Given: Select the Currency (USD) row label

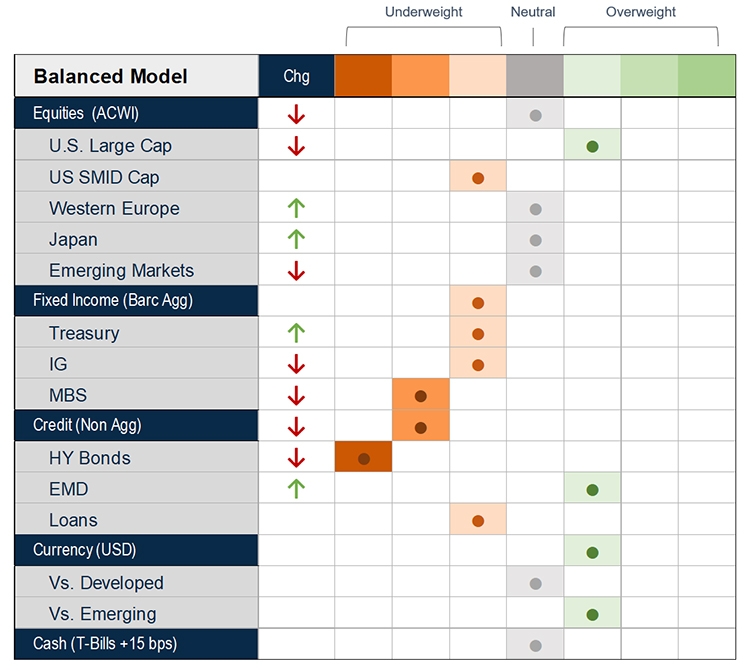Looking at the screenshot, I should click(x=84, y=550).
